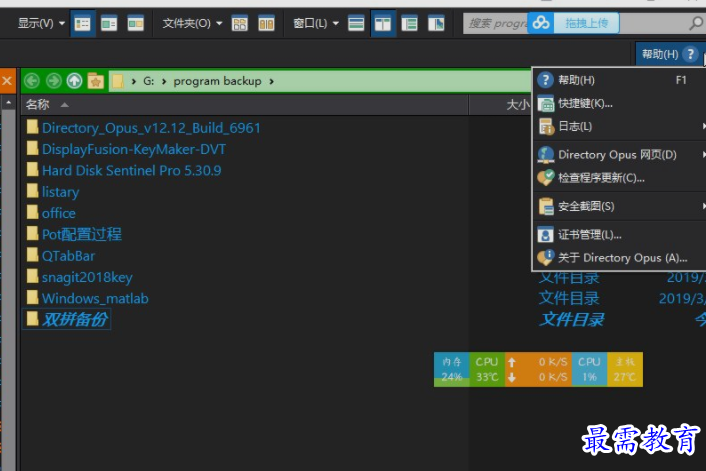Click the magnifier search icon

[x=696, y=23]
